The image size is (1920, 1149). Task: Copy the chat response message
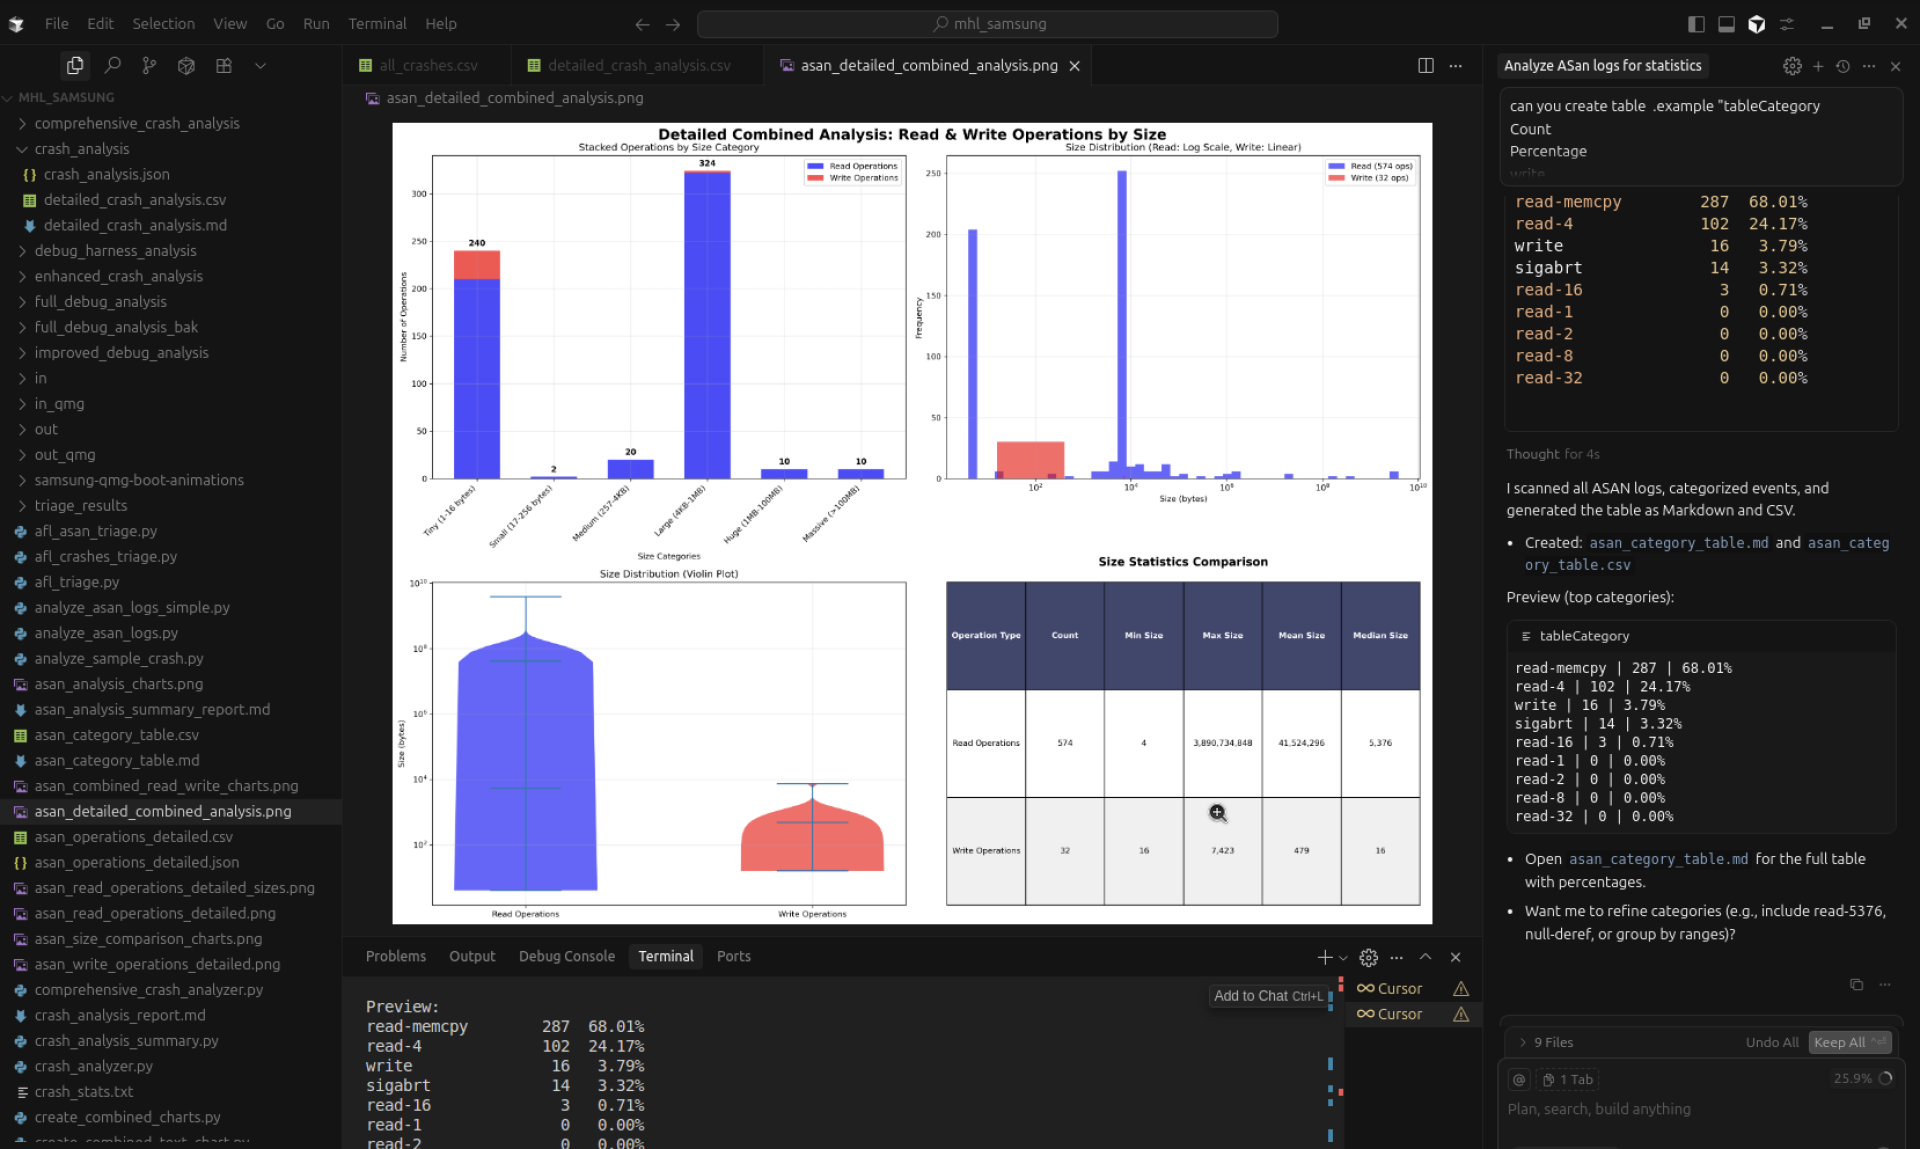click(1856, 984)
